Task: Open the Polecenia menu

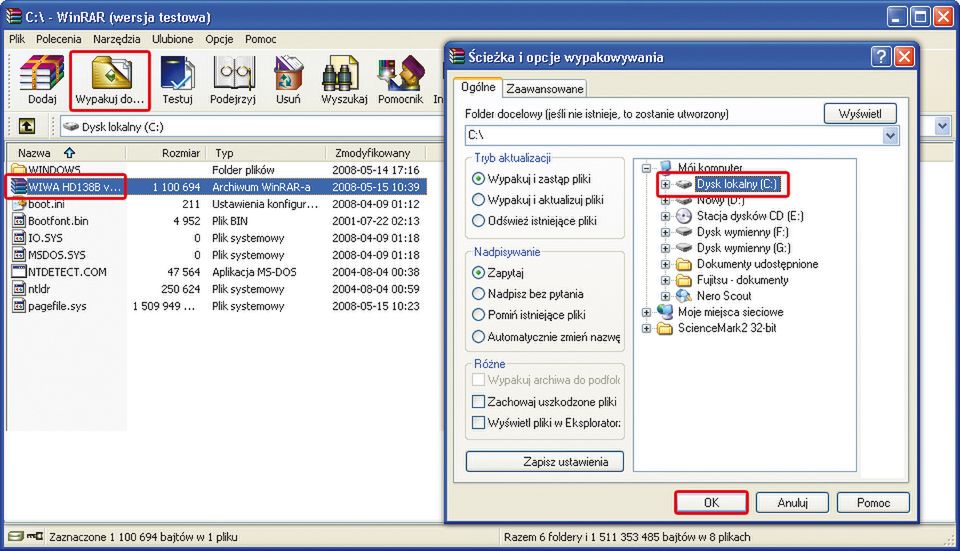Action: click(58, 39)
